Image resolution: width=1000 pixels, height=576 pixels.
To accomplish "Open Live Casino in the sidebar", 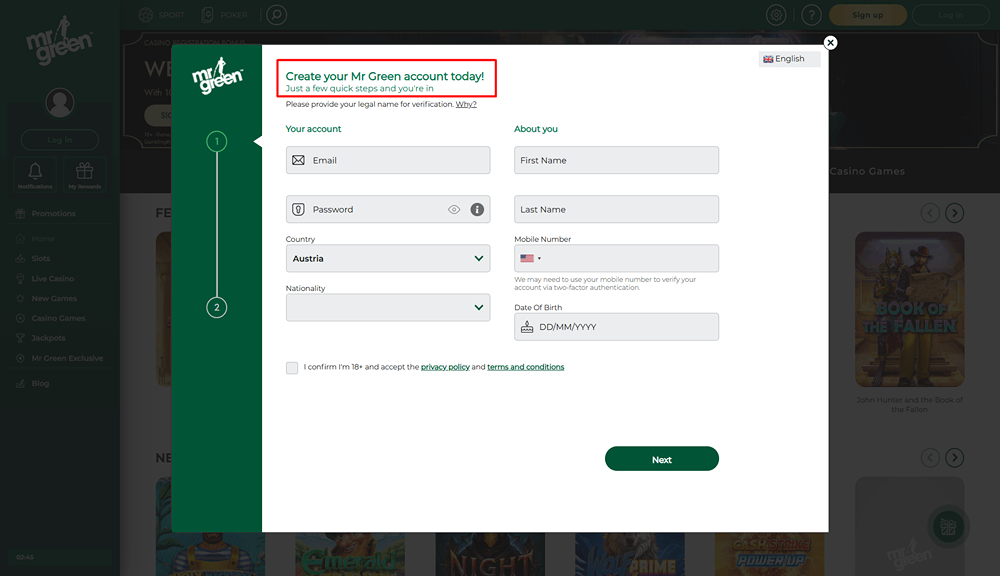I will click(53, 279).
